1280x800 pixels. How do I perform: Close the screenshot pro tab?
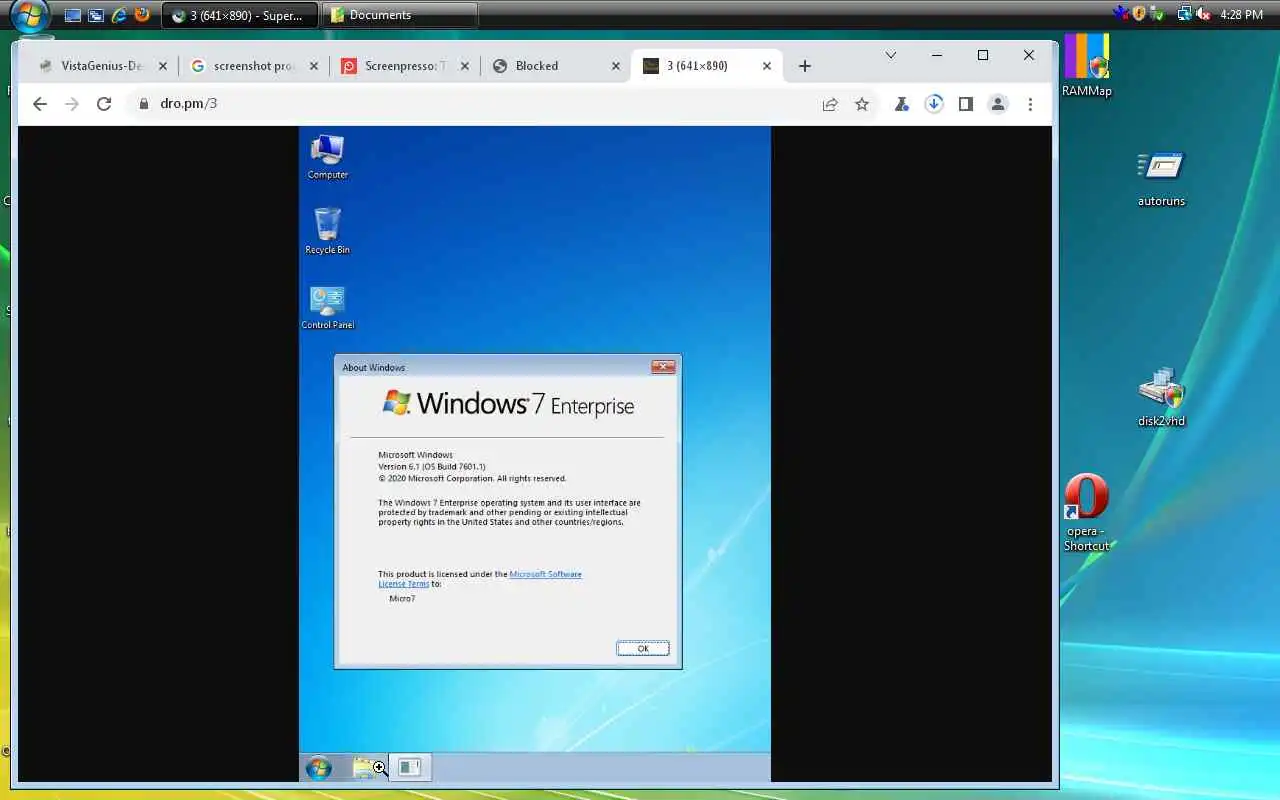click(314, 66)
